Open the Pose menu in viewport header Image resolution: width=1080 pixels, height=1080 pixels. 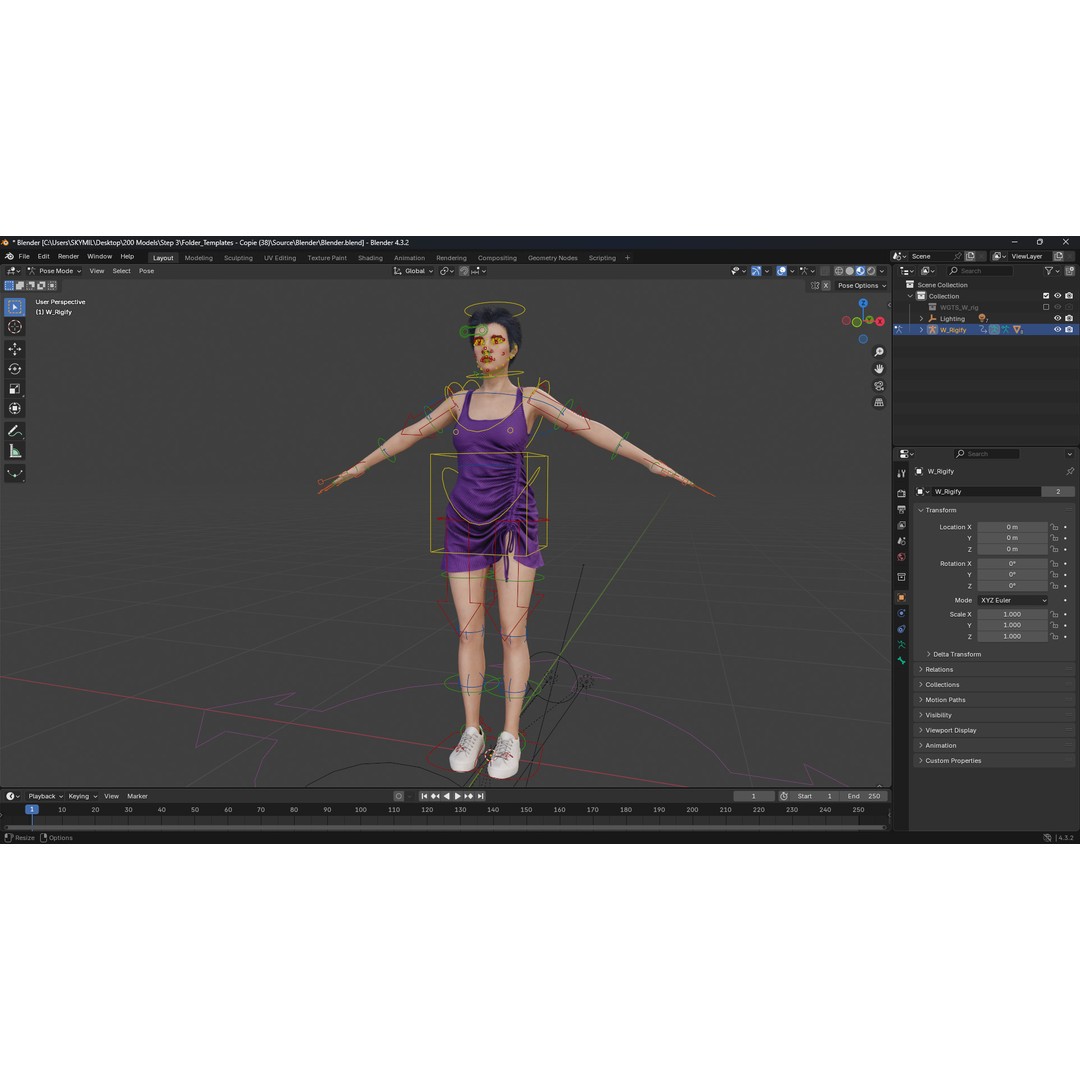[x=147, y=271]
